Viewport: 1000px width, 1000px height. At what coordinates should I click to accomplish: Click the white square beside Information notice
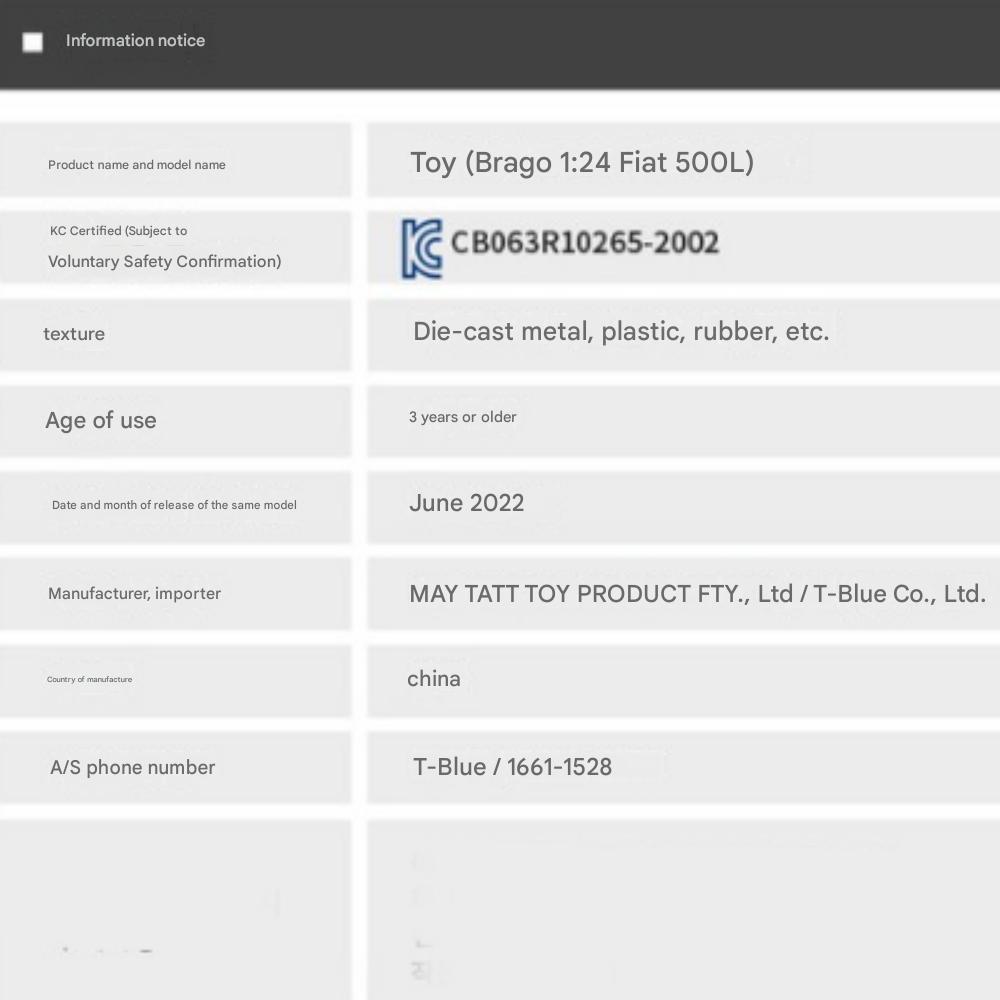(x=33, y=42)
